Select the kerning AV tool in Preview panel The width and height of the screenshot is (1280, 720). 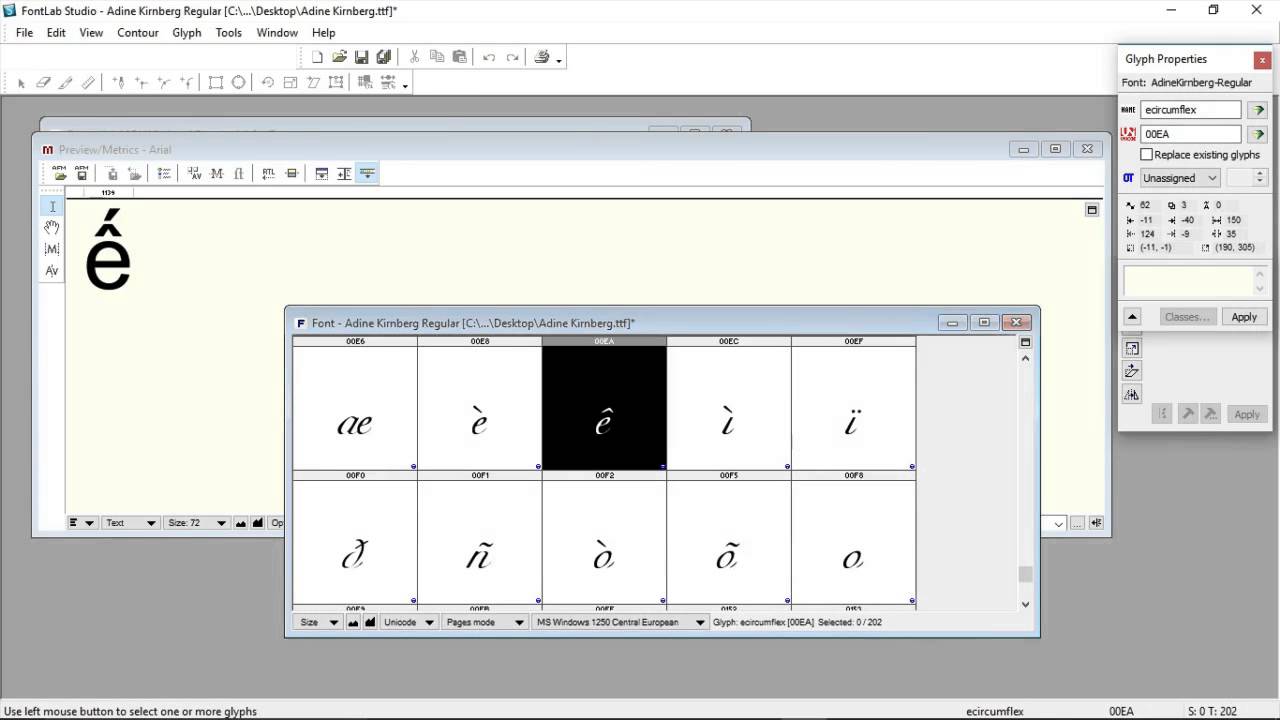click(52, 271)
